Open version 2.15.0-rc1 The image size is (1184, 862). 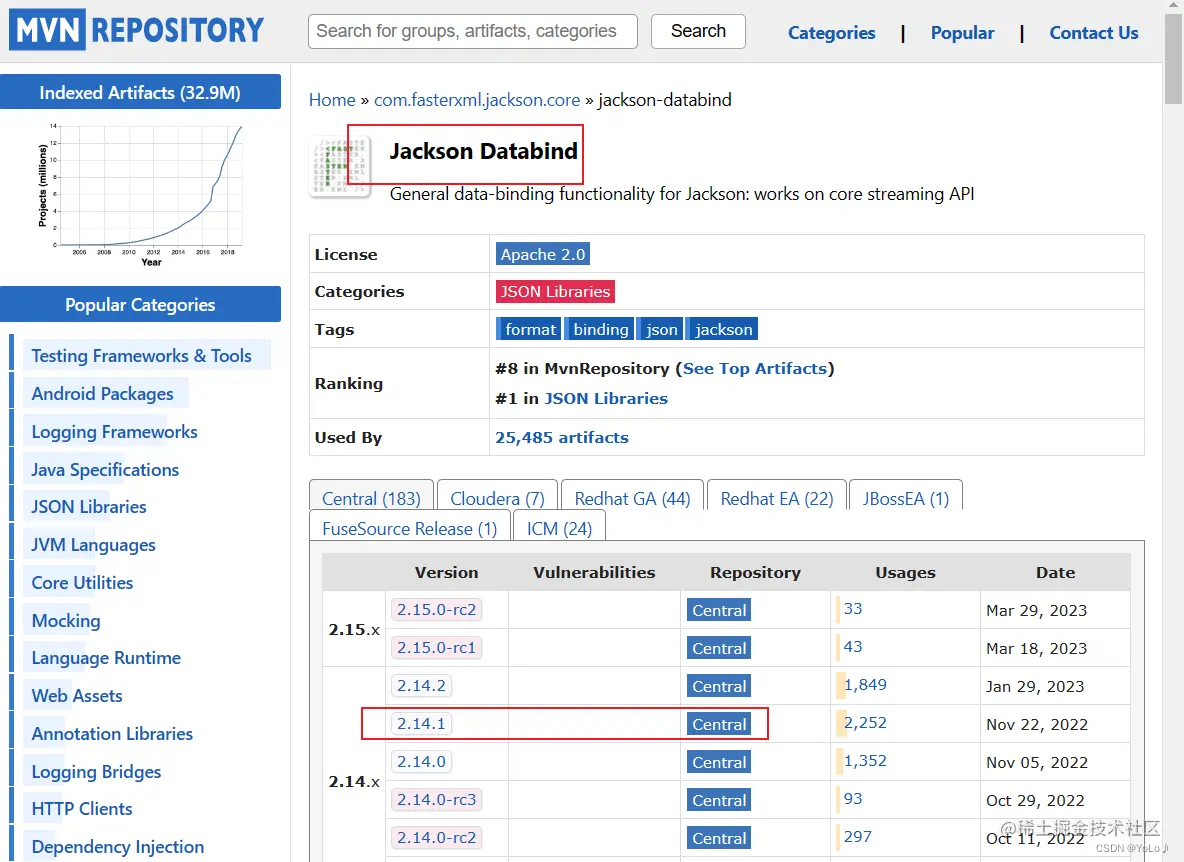[x=436, y=648]
